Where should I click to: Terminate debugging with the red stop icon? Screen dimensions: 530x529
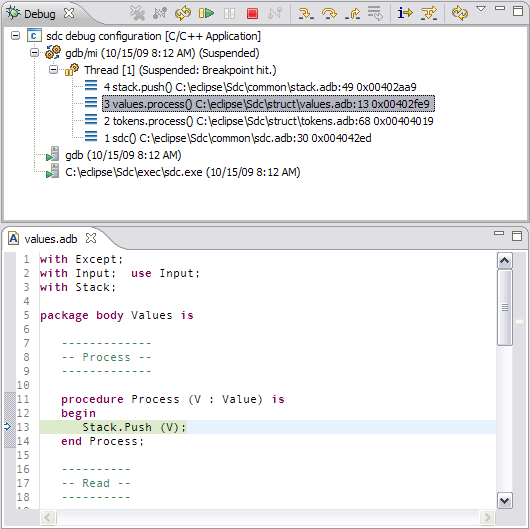click(252, 14)
